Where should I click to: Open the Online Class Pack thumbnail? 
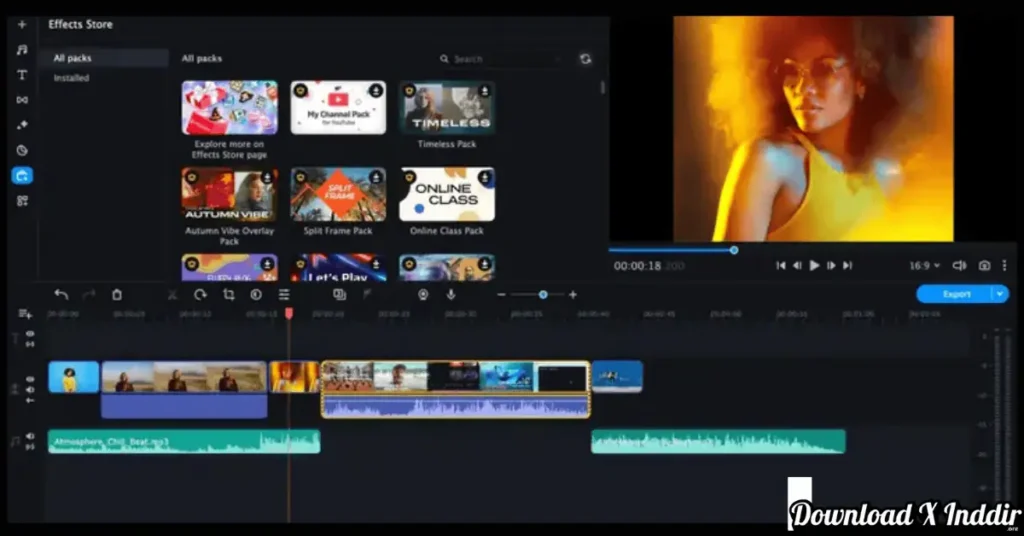point(447,194)
